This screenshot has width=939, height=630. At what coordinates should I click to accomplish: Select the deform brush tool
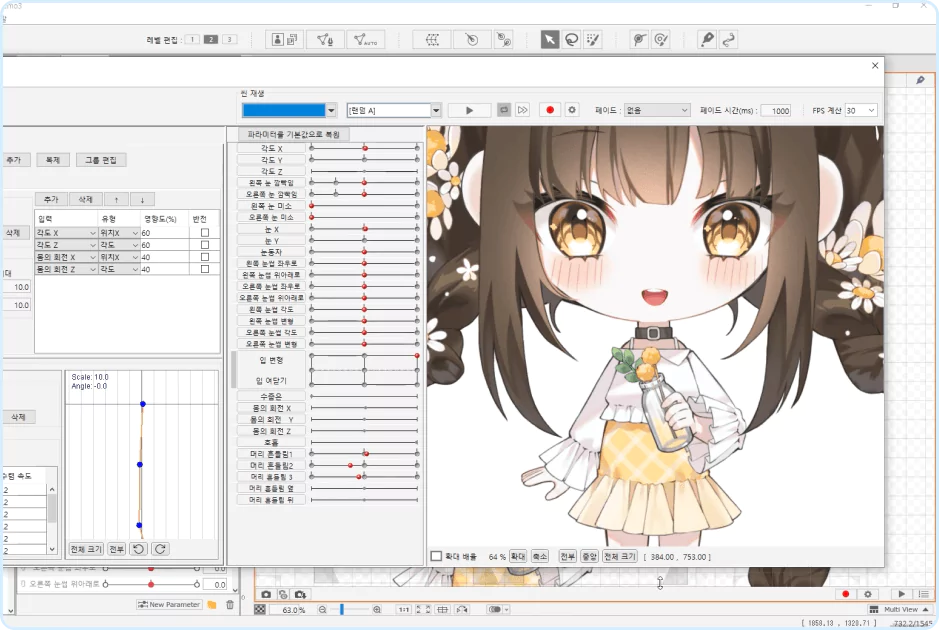(x=707, y=40)
